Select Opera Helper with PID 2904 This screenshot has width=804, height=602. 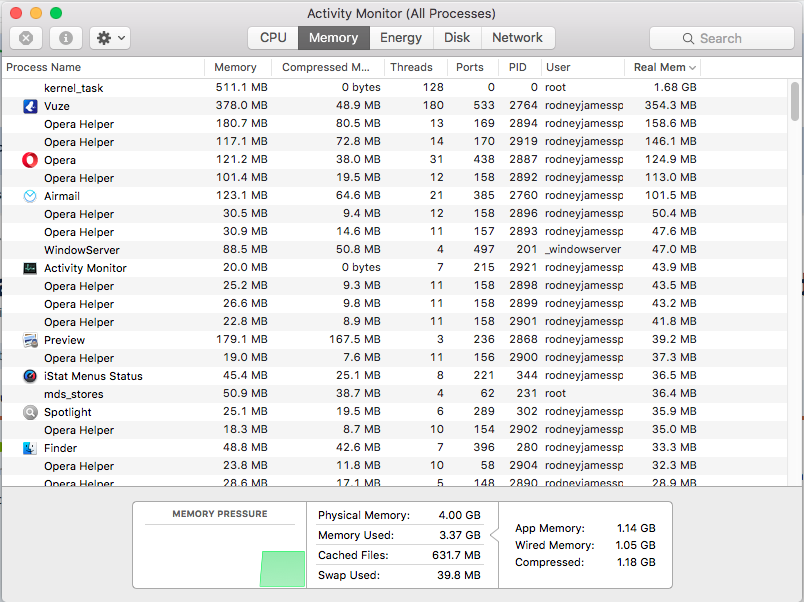(x=395, y=466)
